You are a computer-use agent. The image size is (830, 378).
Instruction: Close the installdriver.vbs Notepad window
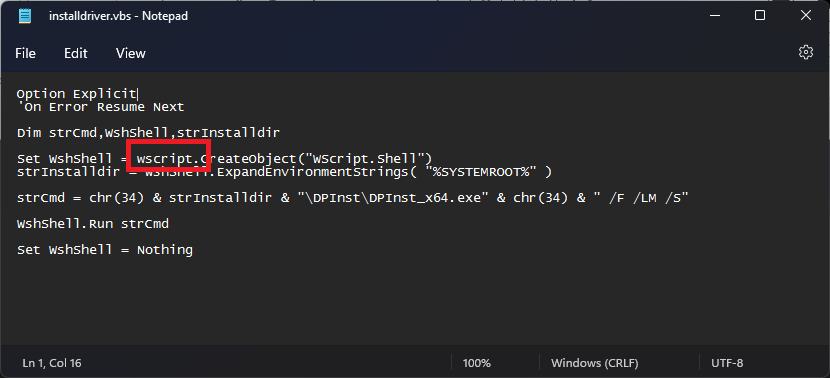(806, 16)
